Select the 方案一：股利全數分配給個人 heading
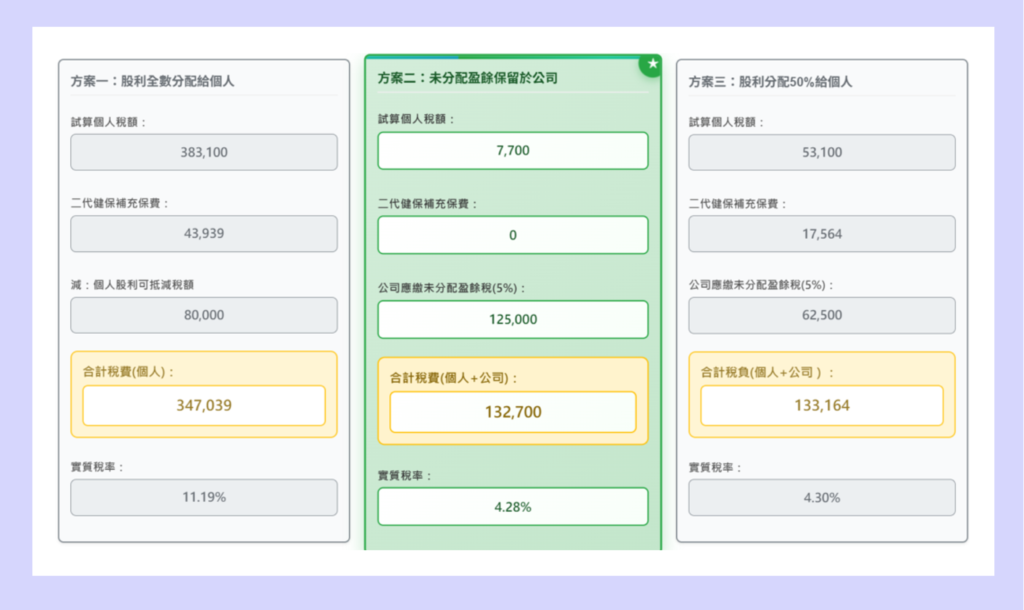 pyautogui.click(x=153, y=81)
